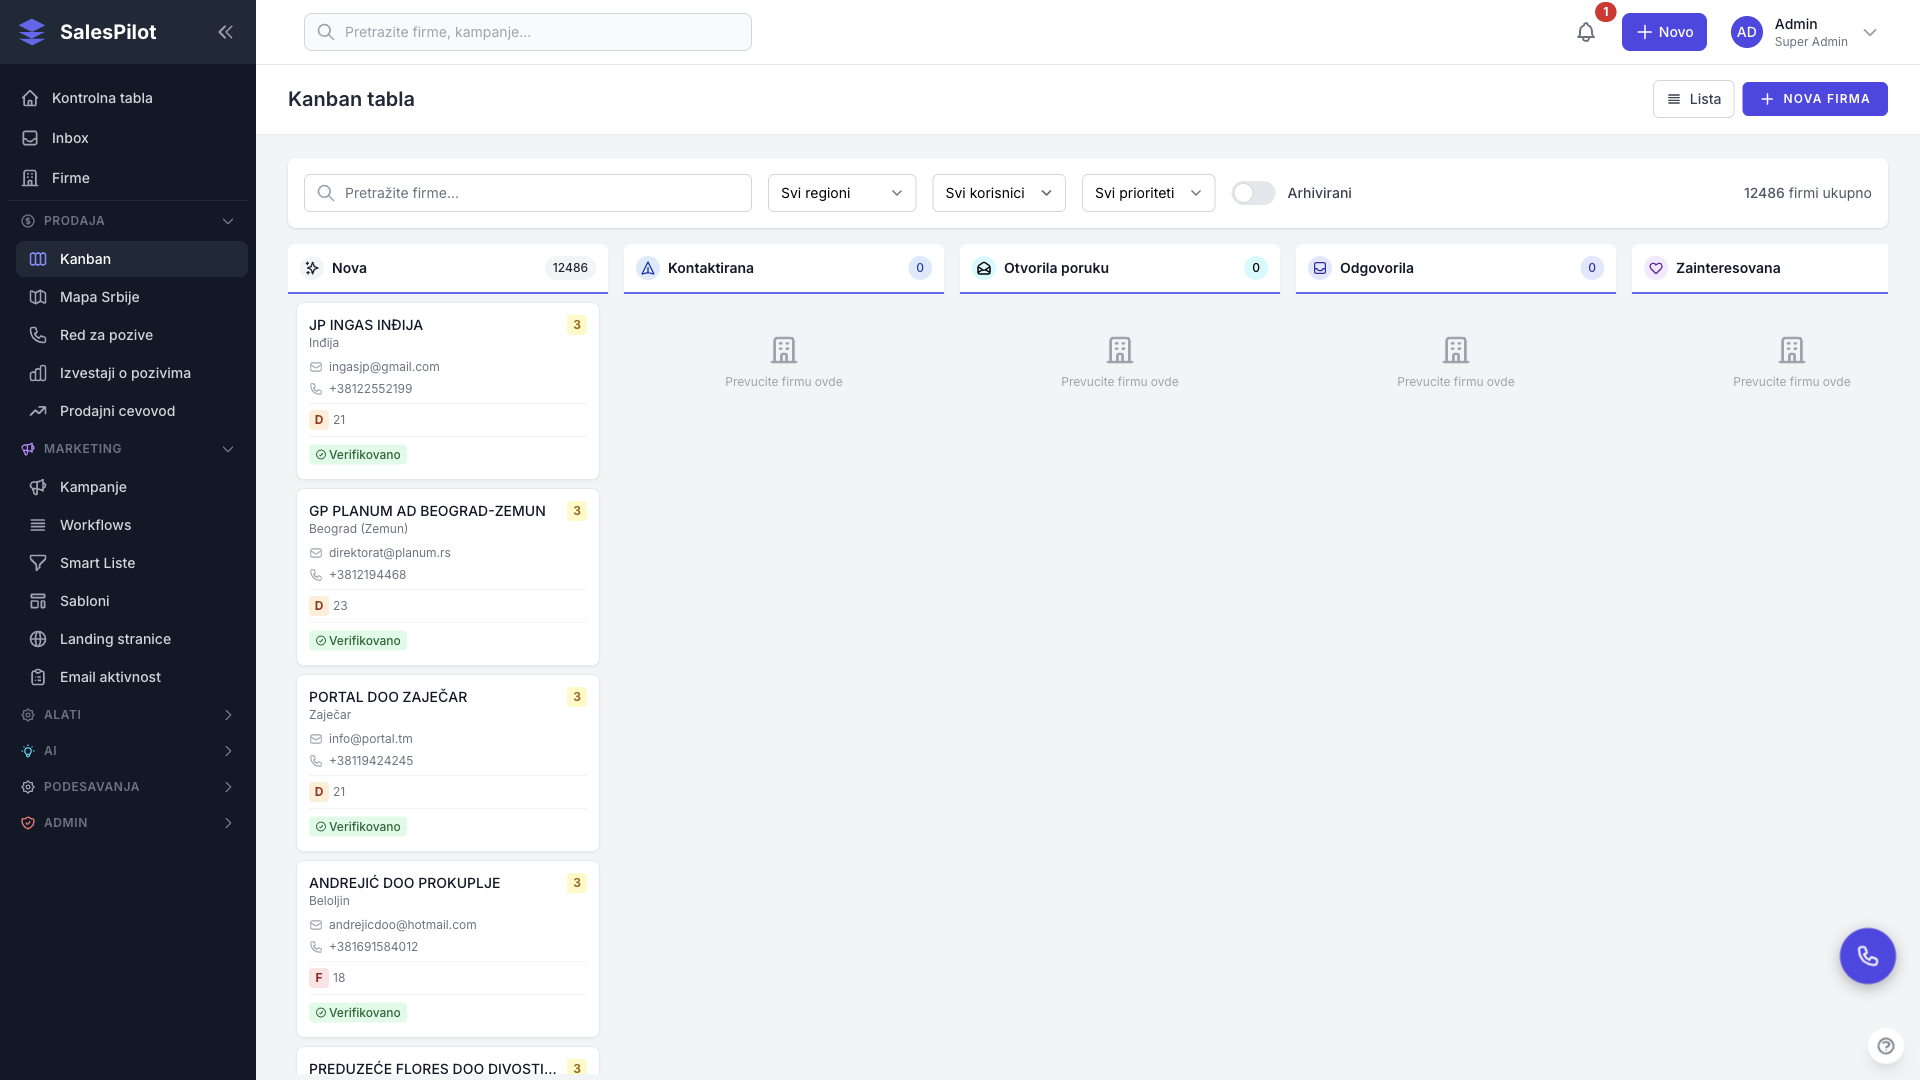Click the SalesPilot logo icon
Viewport: 1920px width, 1080px height.
[32, 32]
